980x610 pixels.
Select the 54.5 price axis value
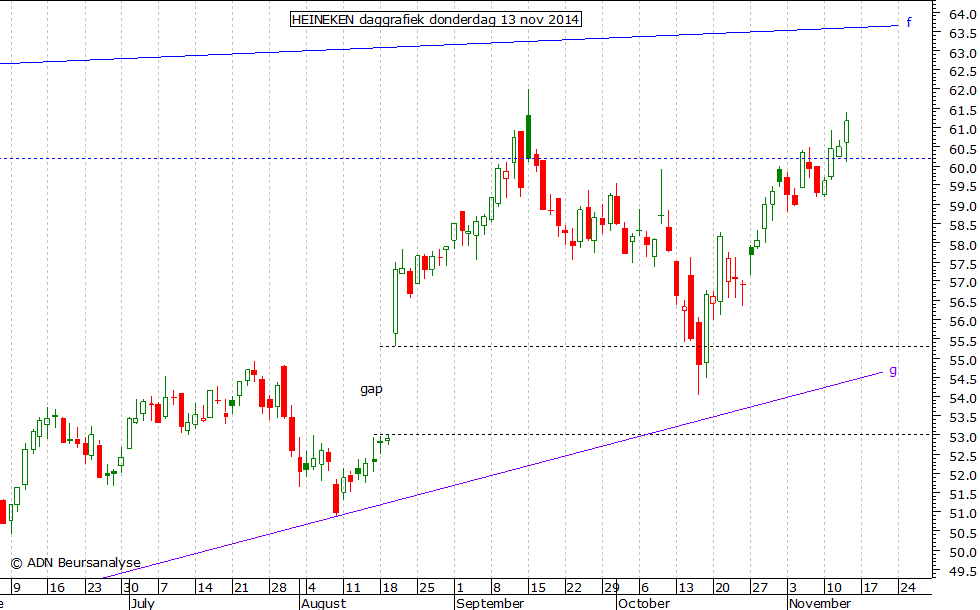(x=962, y=379)
